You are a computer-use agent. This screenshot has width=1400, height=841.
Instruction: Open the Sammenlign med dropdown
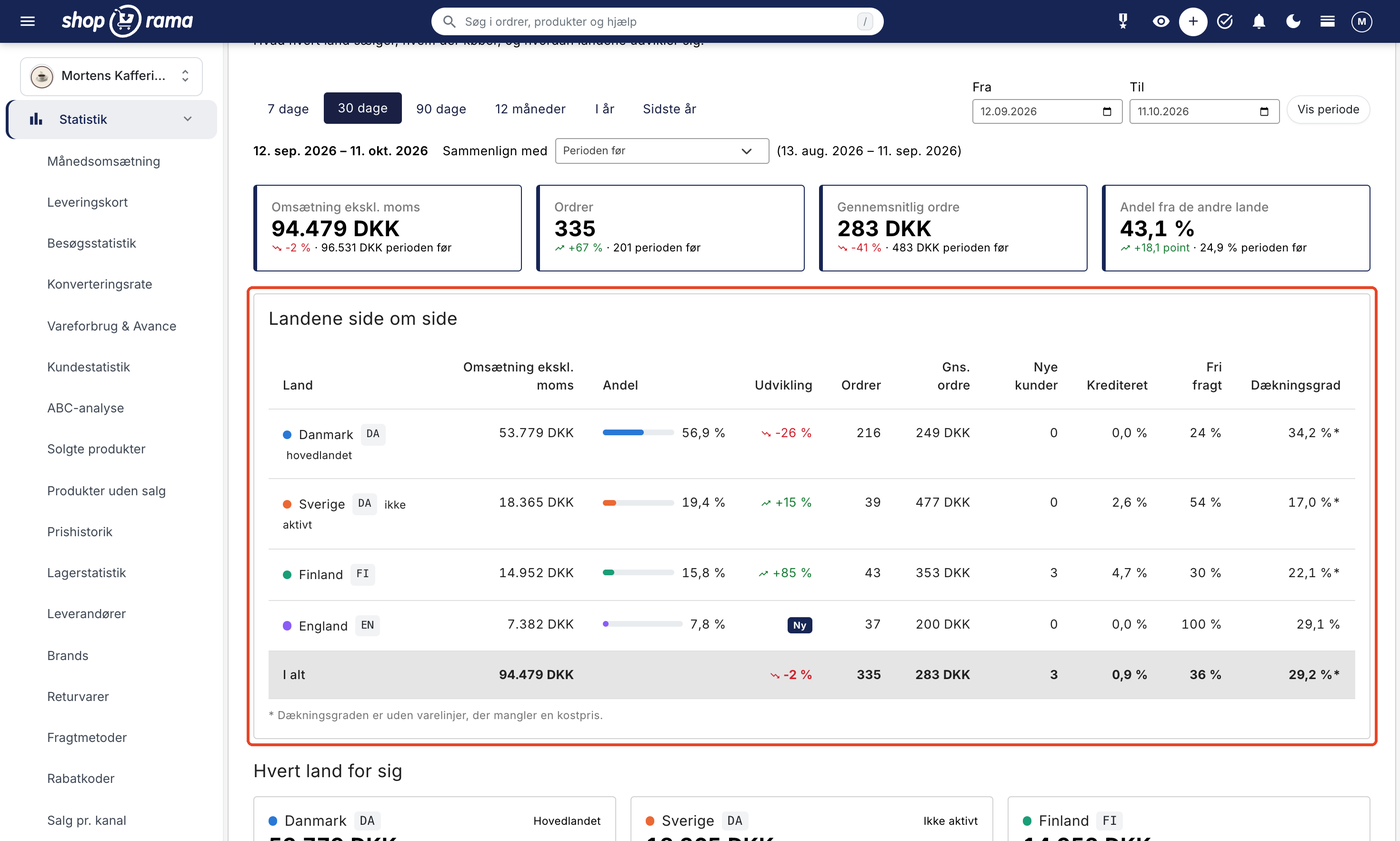(661, 151)
